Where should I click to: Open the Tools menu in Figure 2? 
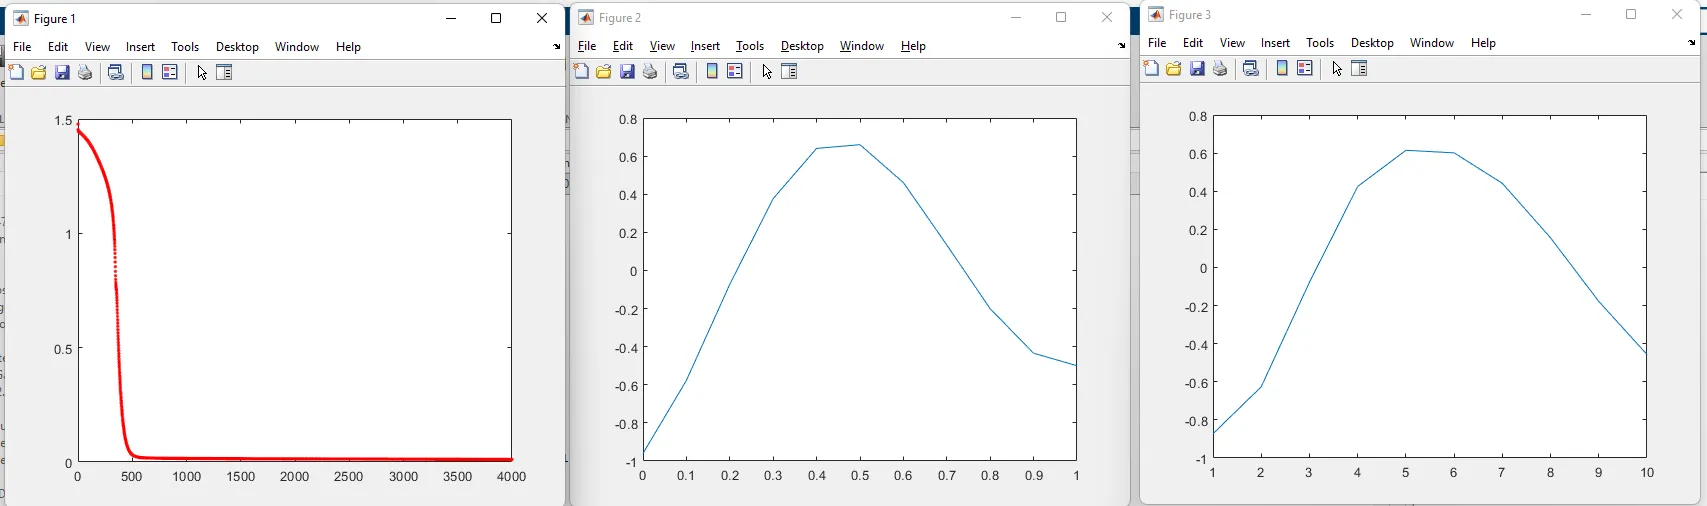pyautogui.click(x=750, y=46)
